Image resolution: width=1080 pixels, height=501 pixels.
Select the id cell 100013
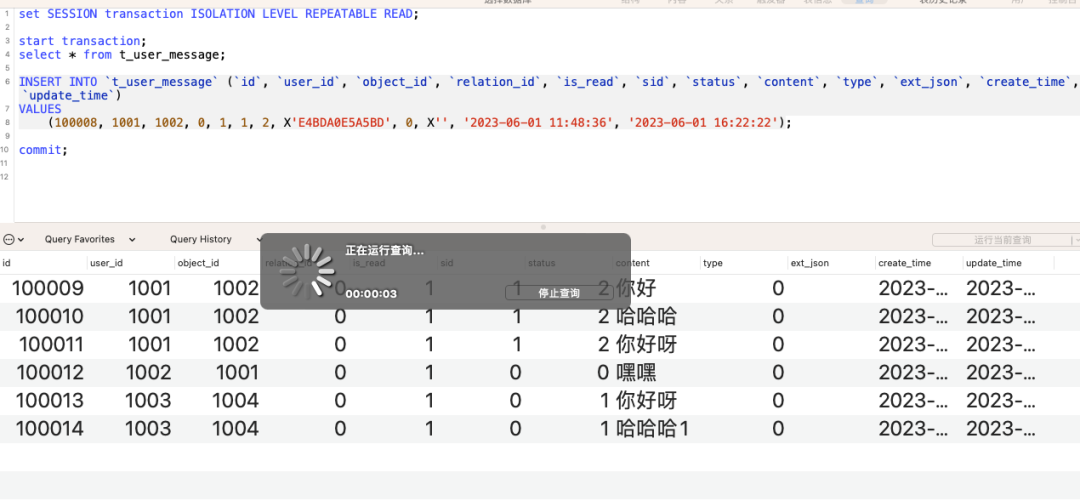(x=50, y=400)
